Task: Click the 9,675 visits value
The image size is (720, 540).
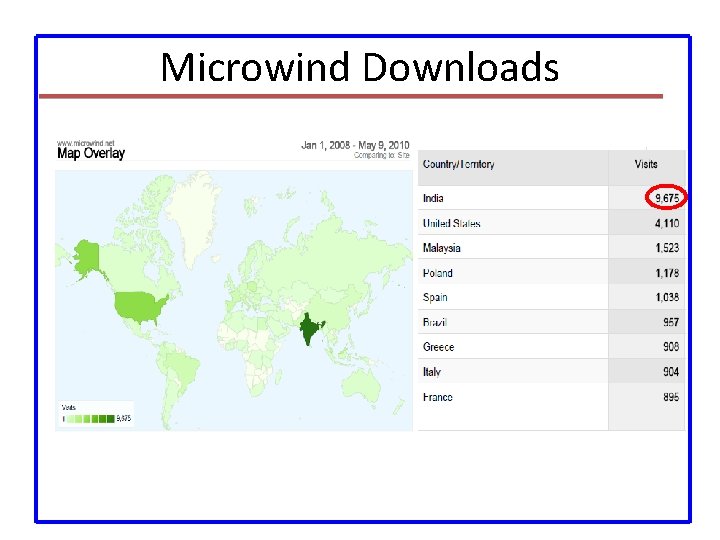Action: click(667, 198)
